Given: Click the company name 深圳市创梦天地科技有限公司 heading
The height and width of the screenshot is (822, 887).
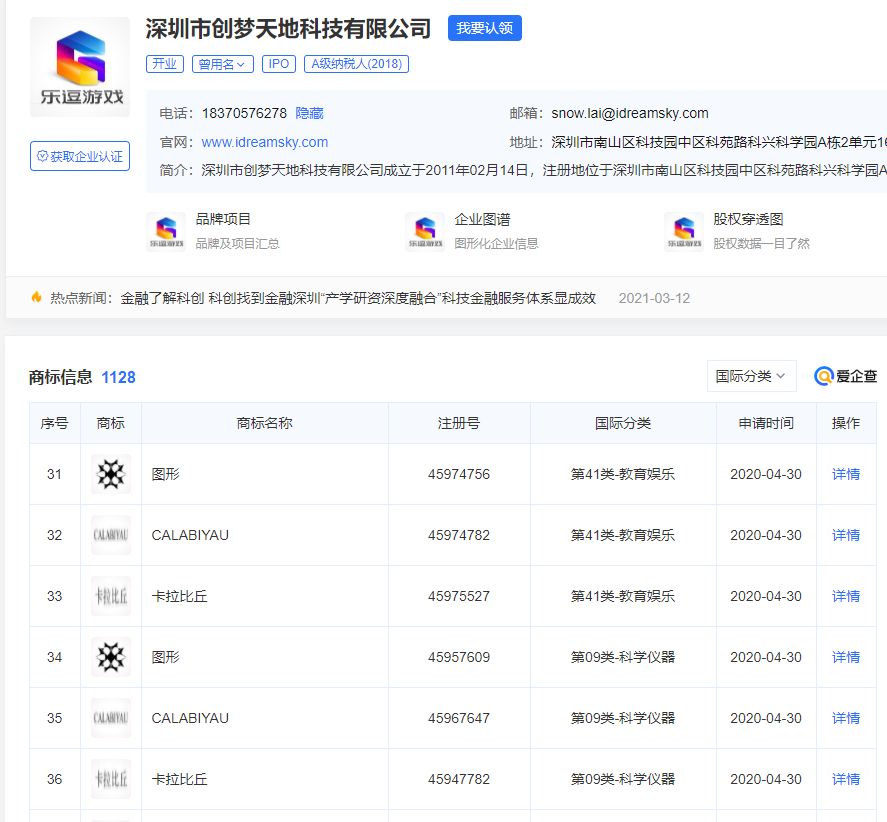Looking at the screenshot, I should [x=288, y=28].
